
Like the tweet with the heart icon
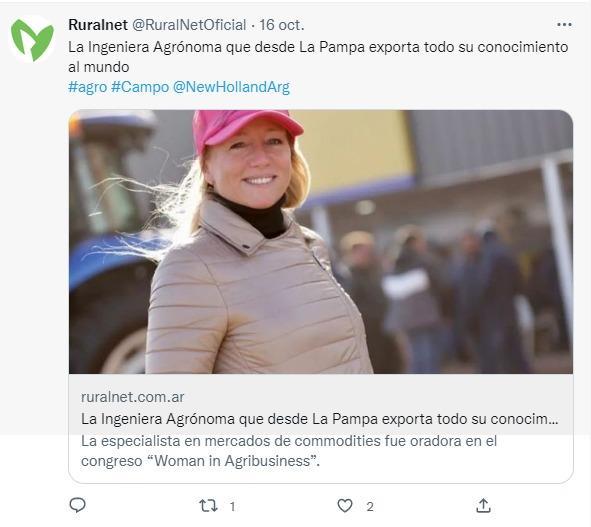point(344,506)
